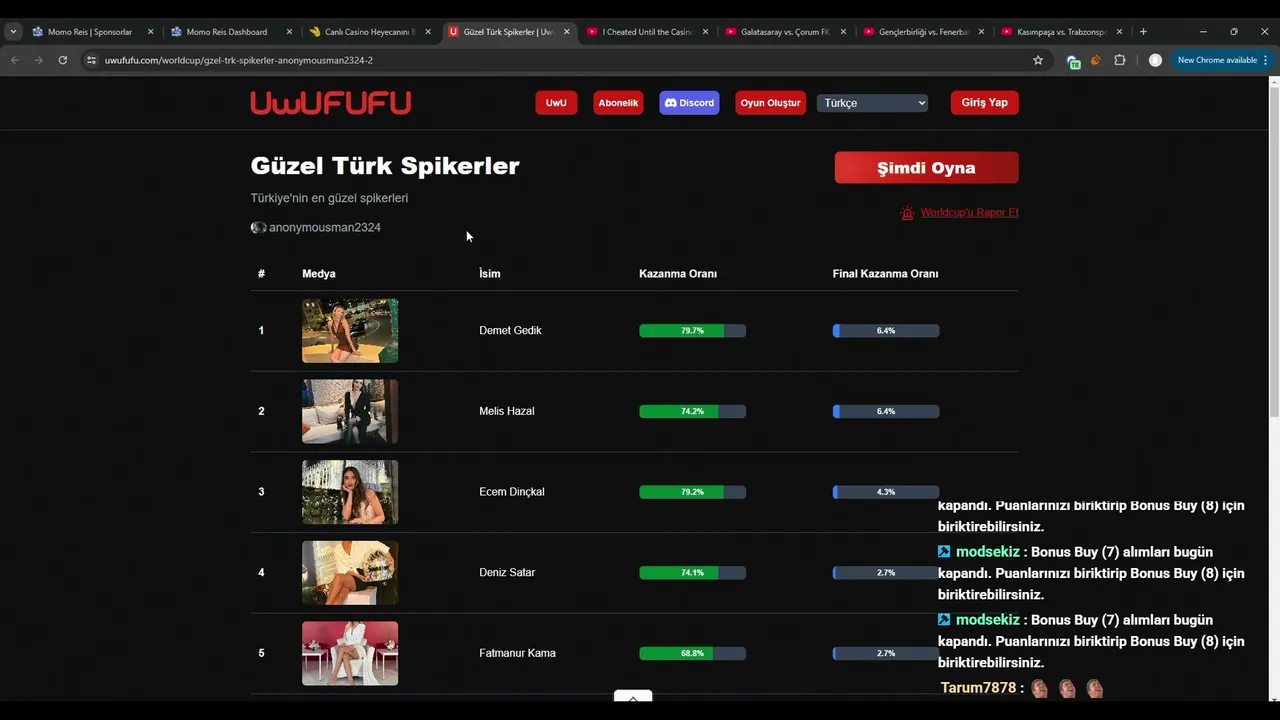Click the Final Kazanma Oranı column header
The width and height of the screenshot is (1280, 720).
[885, 274]
